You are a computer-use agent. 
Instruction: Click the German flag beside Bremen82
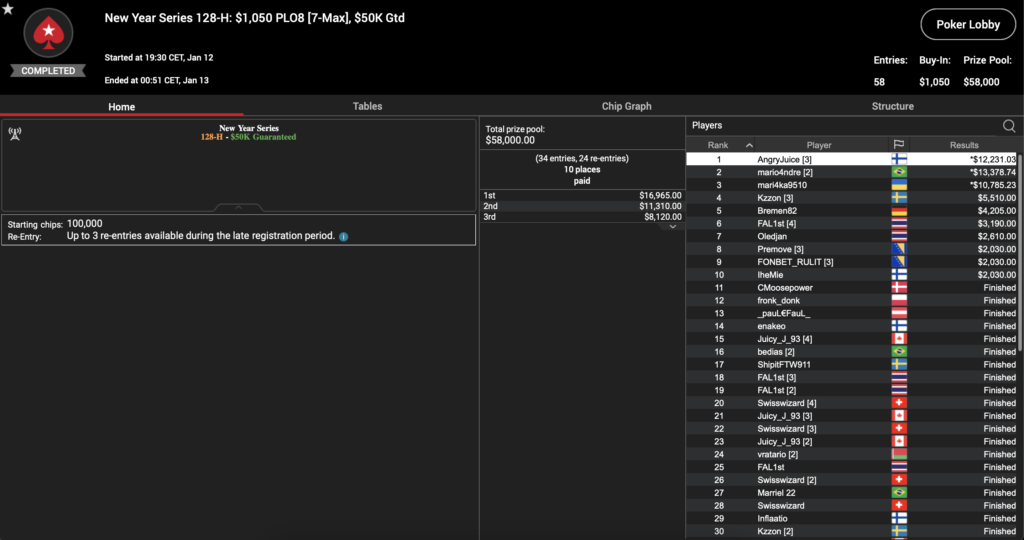(899, 211)
